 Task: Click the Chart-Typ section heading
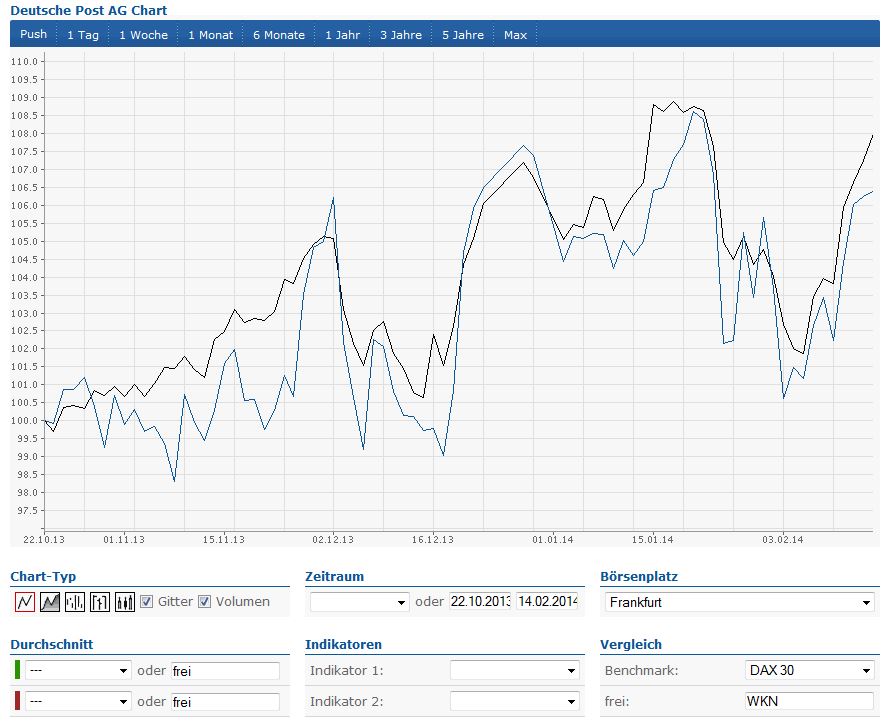click(43, 576)
